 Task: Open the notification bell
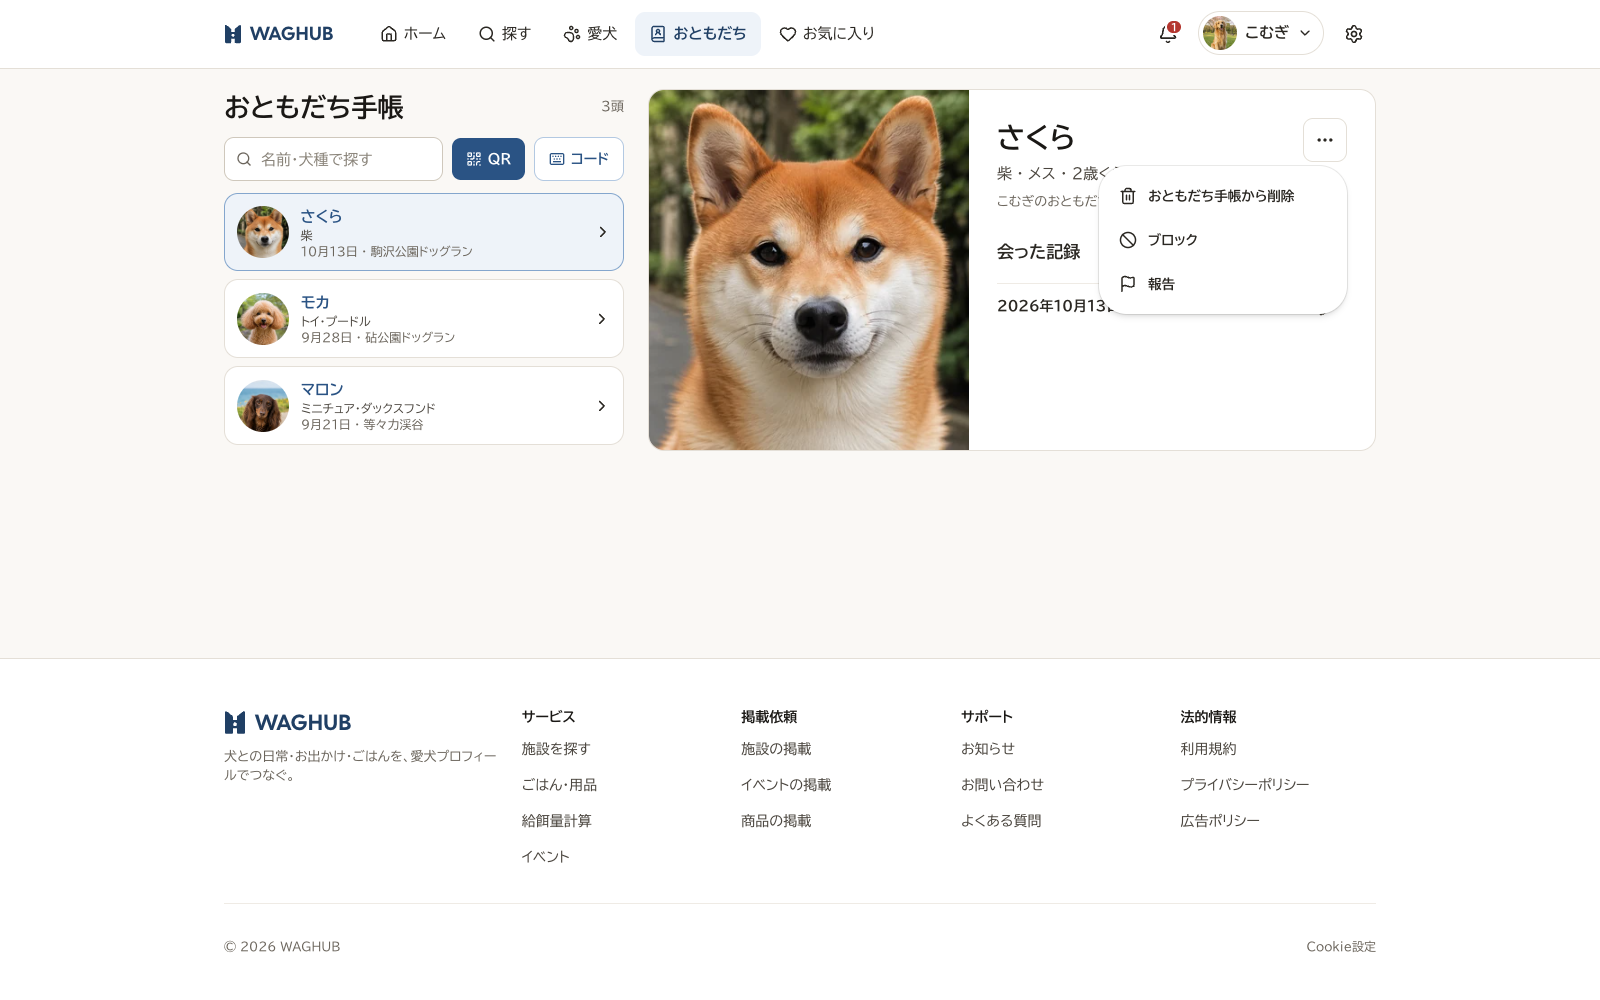1168,34
